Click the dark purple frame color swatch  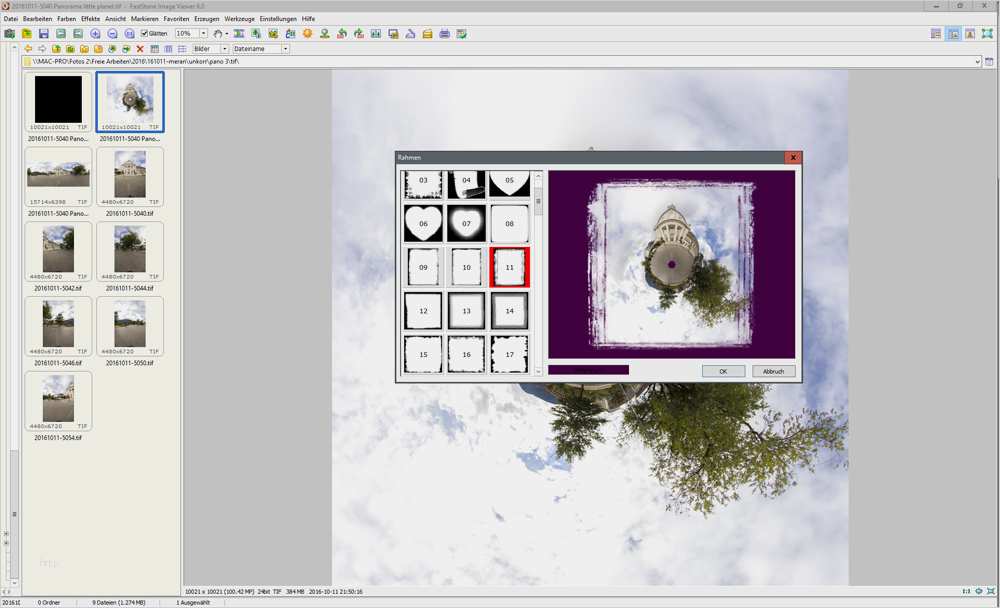pos(588,370)
